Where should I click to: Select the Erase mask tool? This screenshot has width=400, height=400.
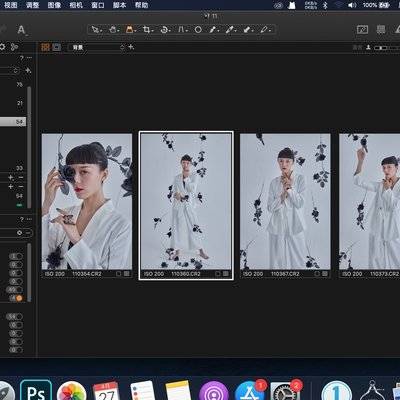(x=247, y=30)
